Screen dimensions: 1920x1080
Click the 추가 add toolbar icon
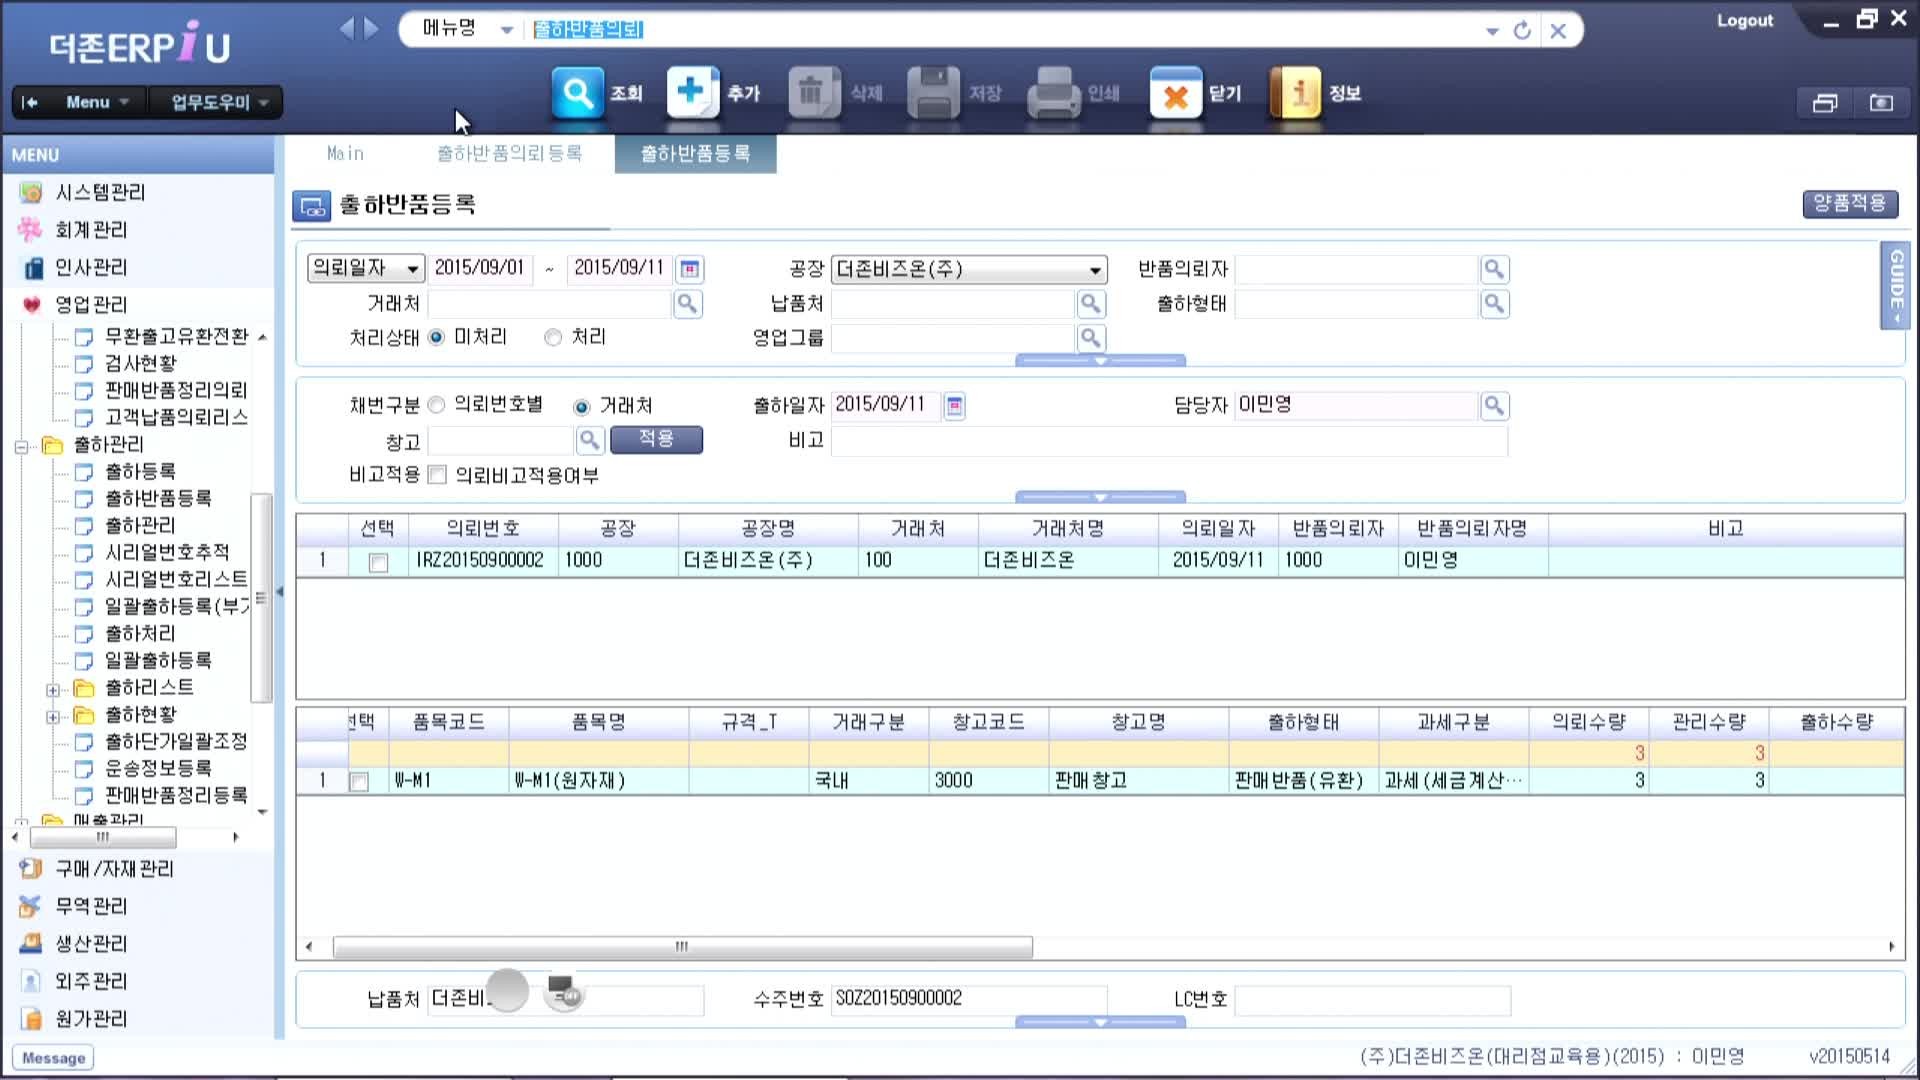tap(693, 93)
